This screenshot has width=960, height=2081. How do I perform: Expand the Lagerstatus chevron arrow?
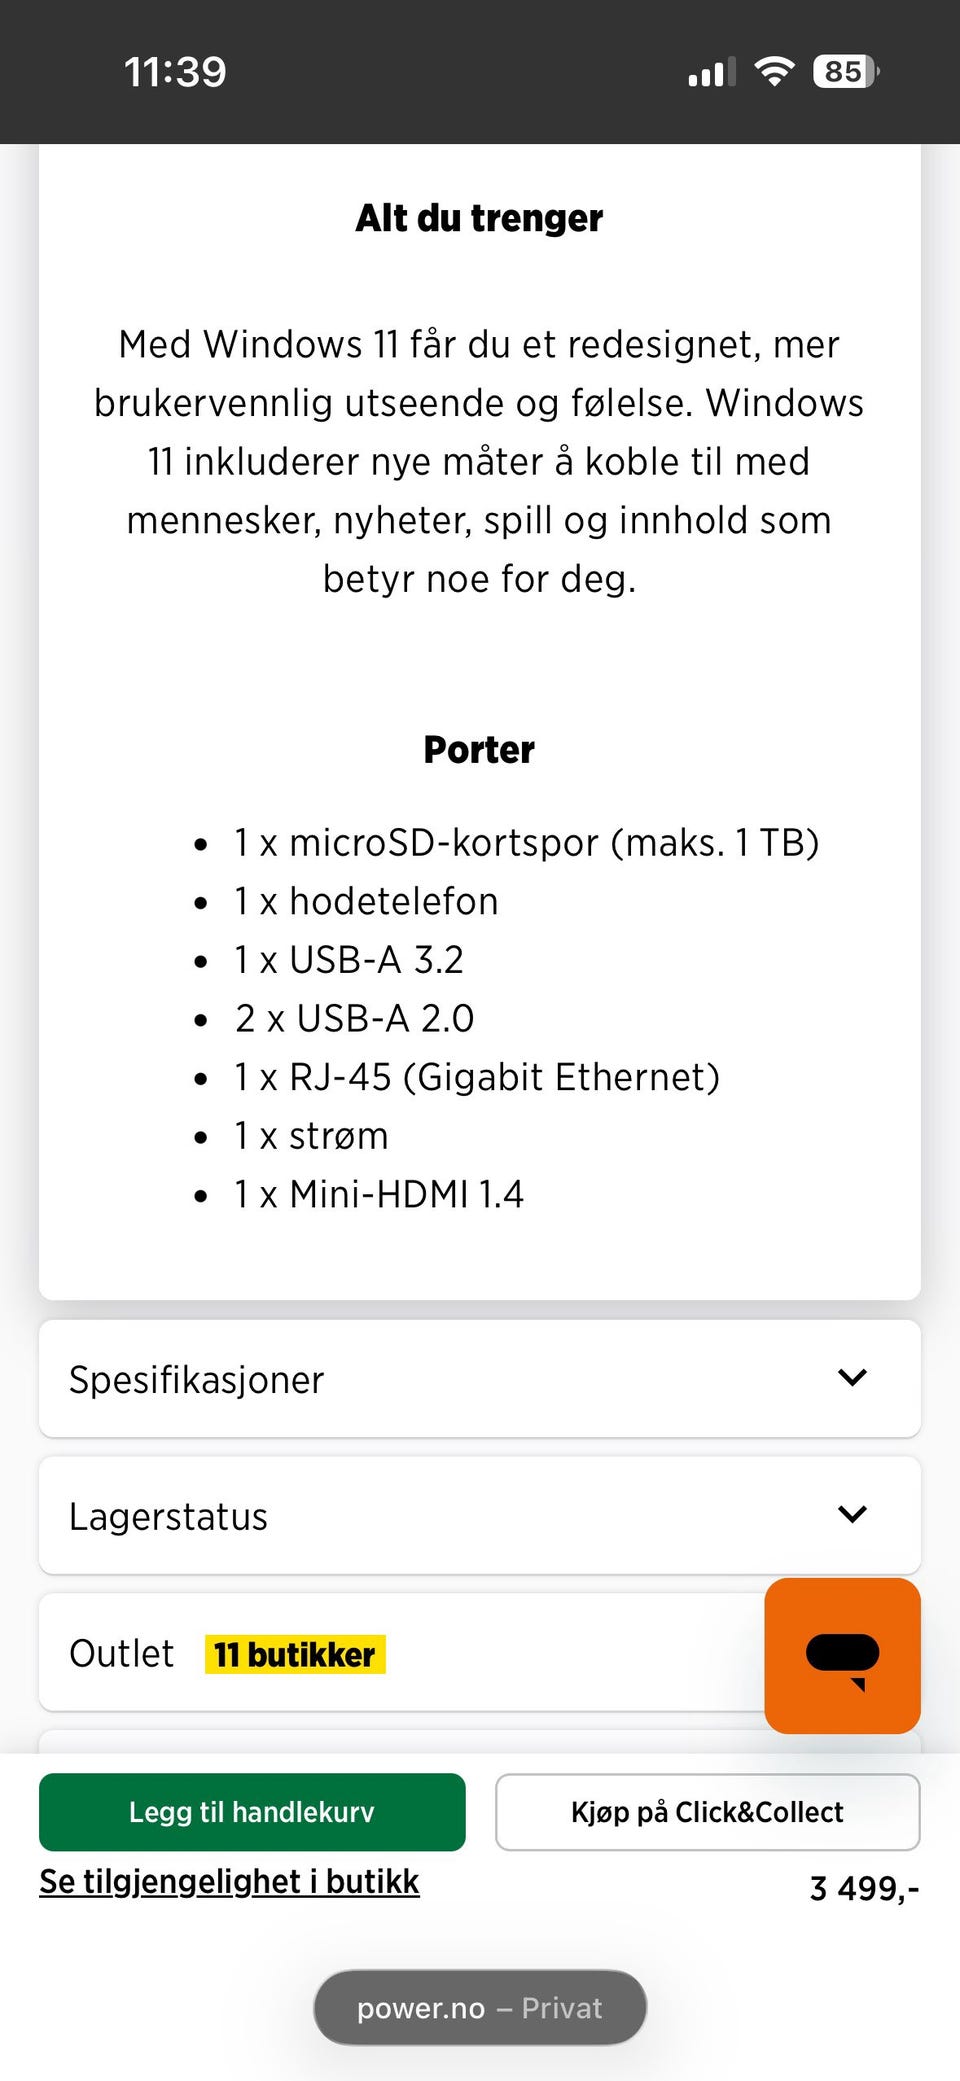[x=852, y=1515]
